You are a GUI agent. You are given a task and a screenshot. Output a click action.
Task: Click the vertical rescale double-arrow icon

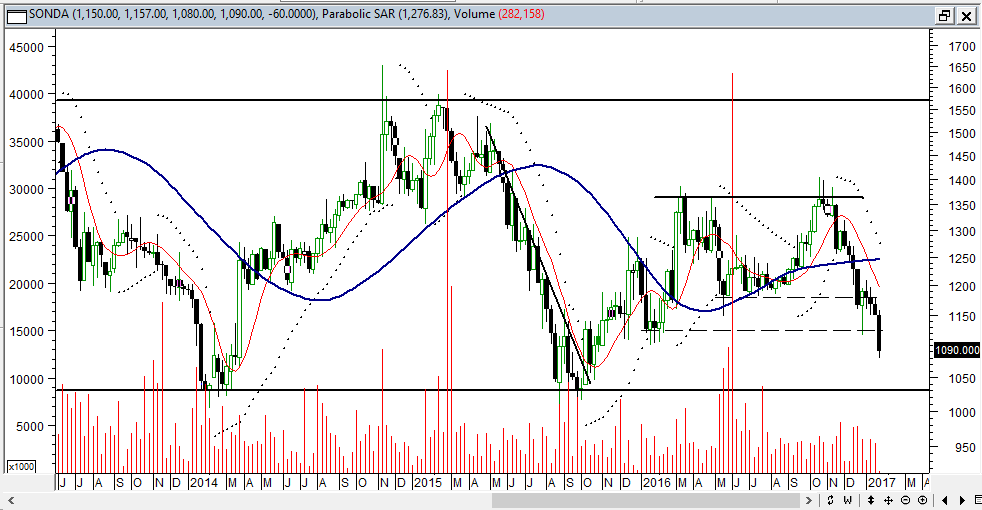(x=871, y=500)
